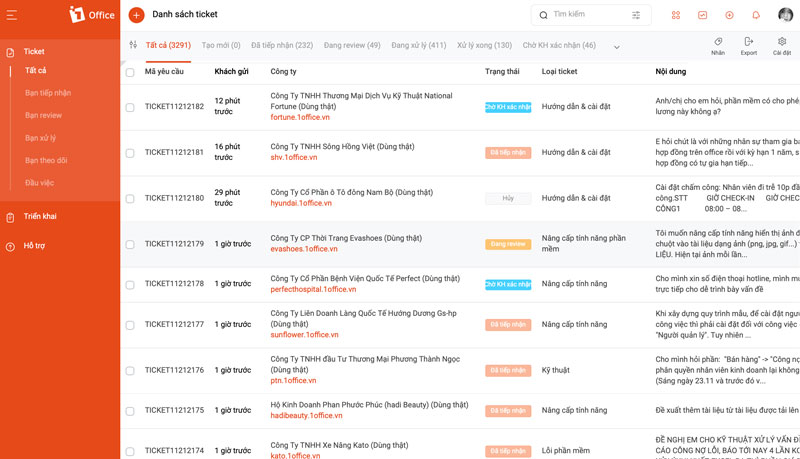Open column filter icon beside Tất cả tab

(133, 45)
